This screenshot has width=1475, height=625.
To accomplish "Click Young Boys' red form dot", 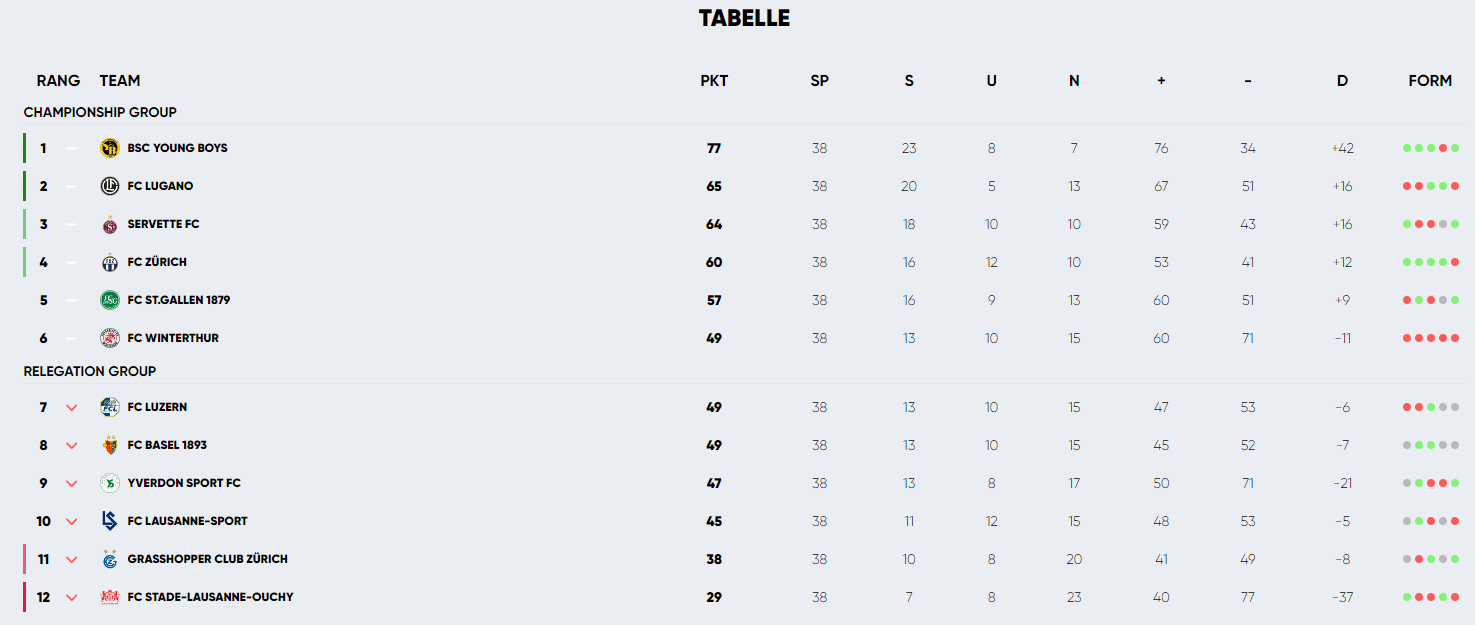I will pyautogui.click(x=1443, y=148).
